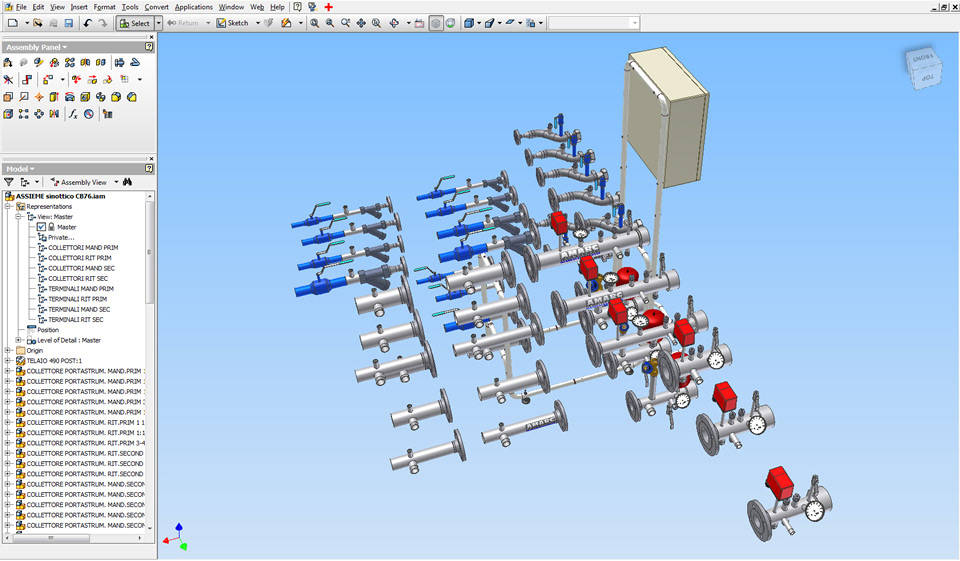Collapse the View: Master tree node

tap(19, 217)
